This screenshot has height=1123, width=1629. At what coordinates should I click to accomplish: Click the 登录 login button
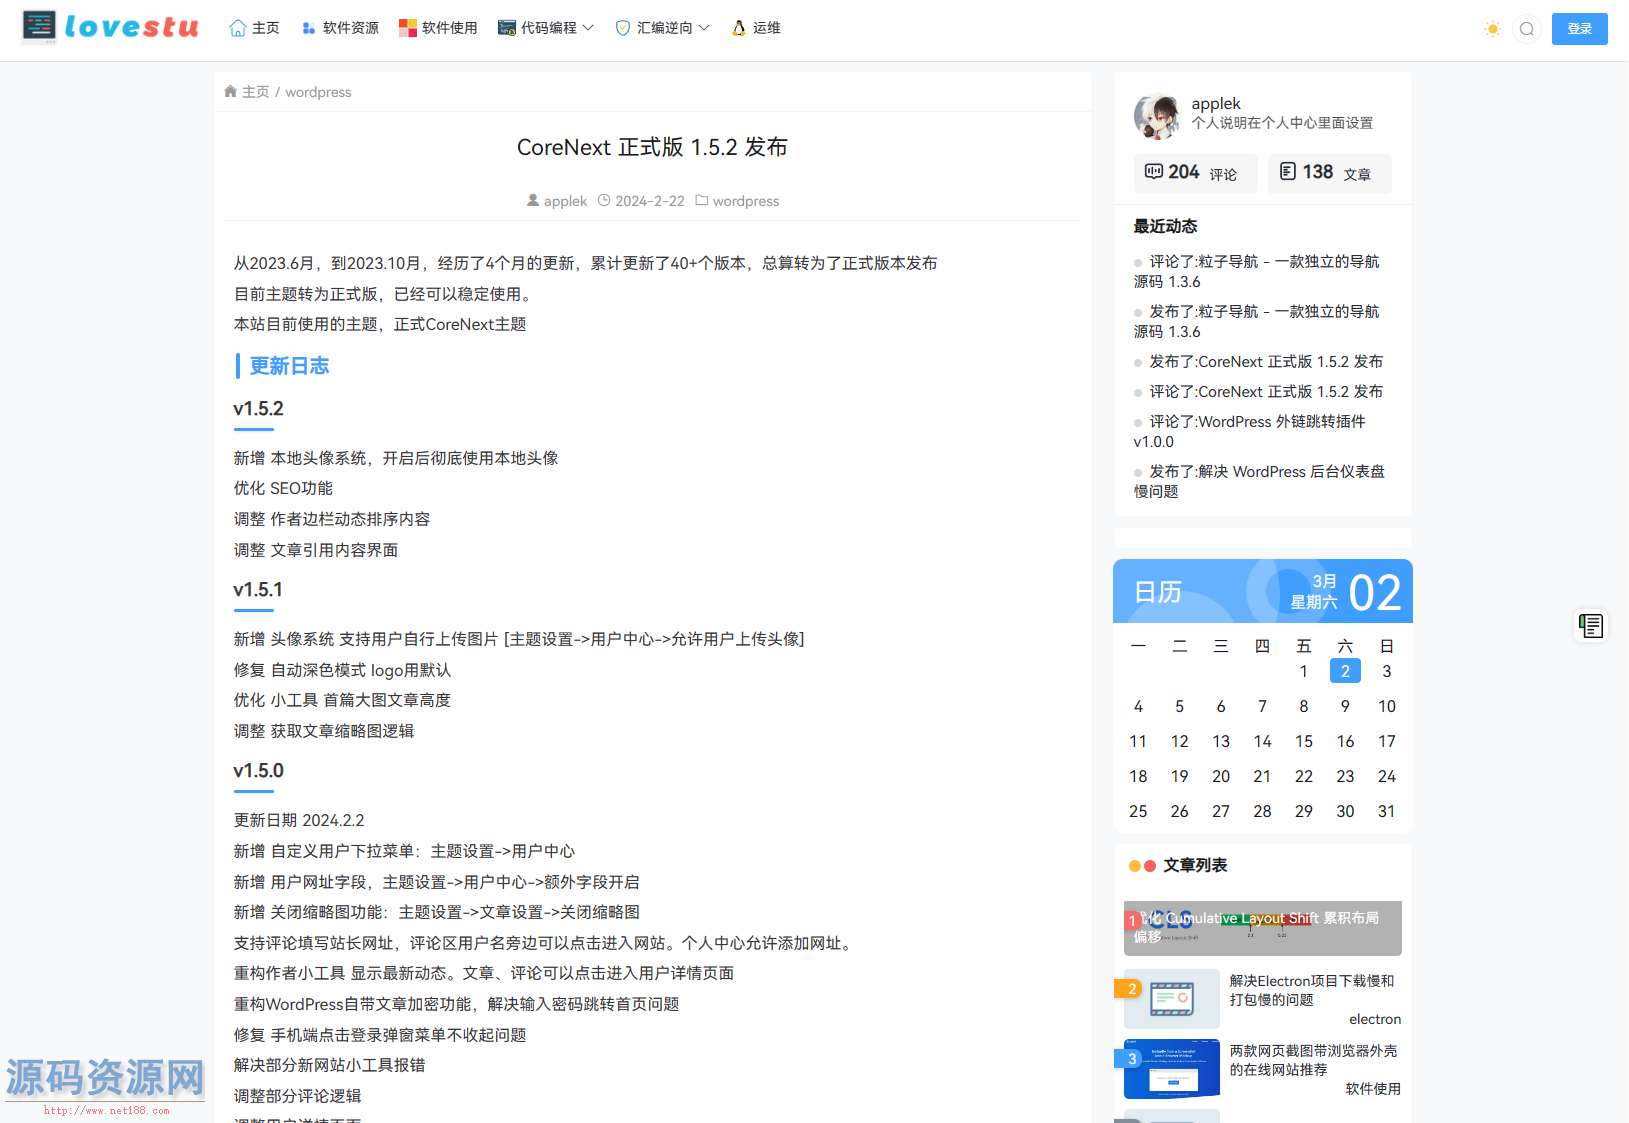[1580, 29]
